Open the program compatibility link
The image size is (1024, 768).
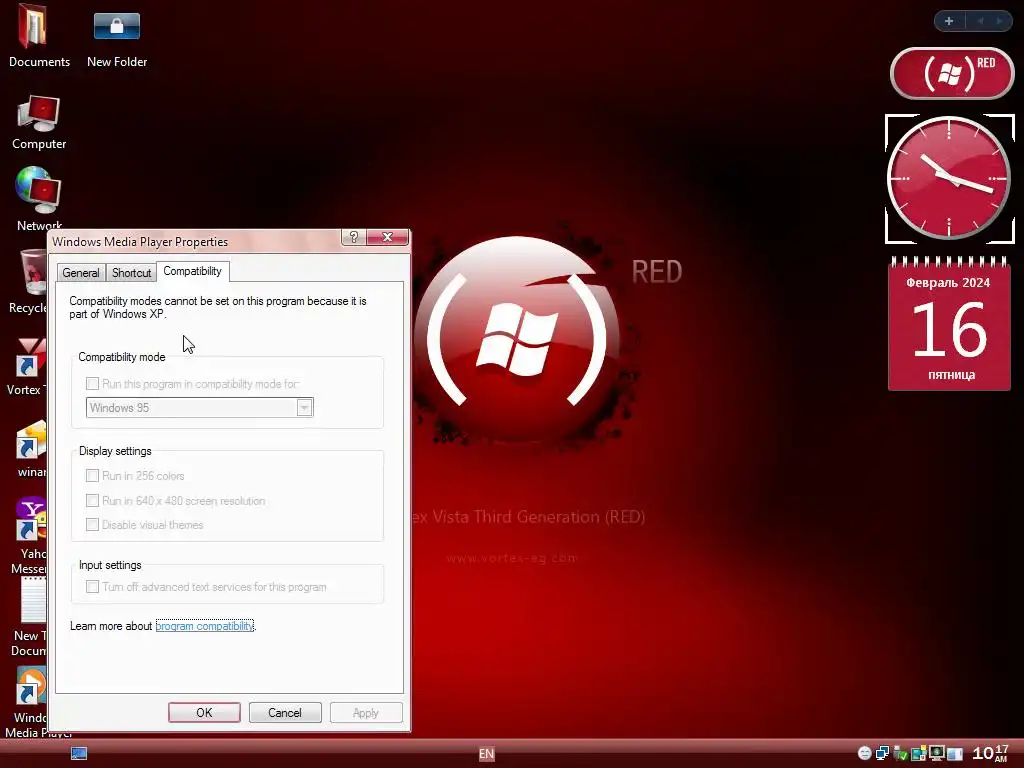click(204, 626)
